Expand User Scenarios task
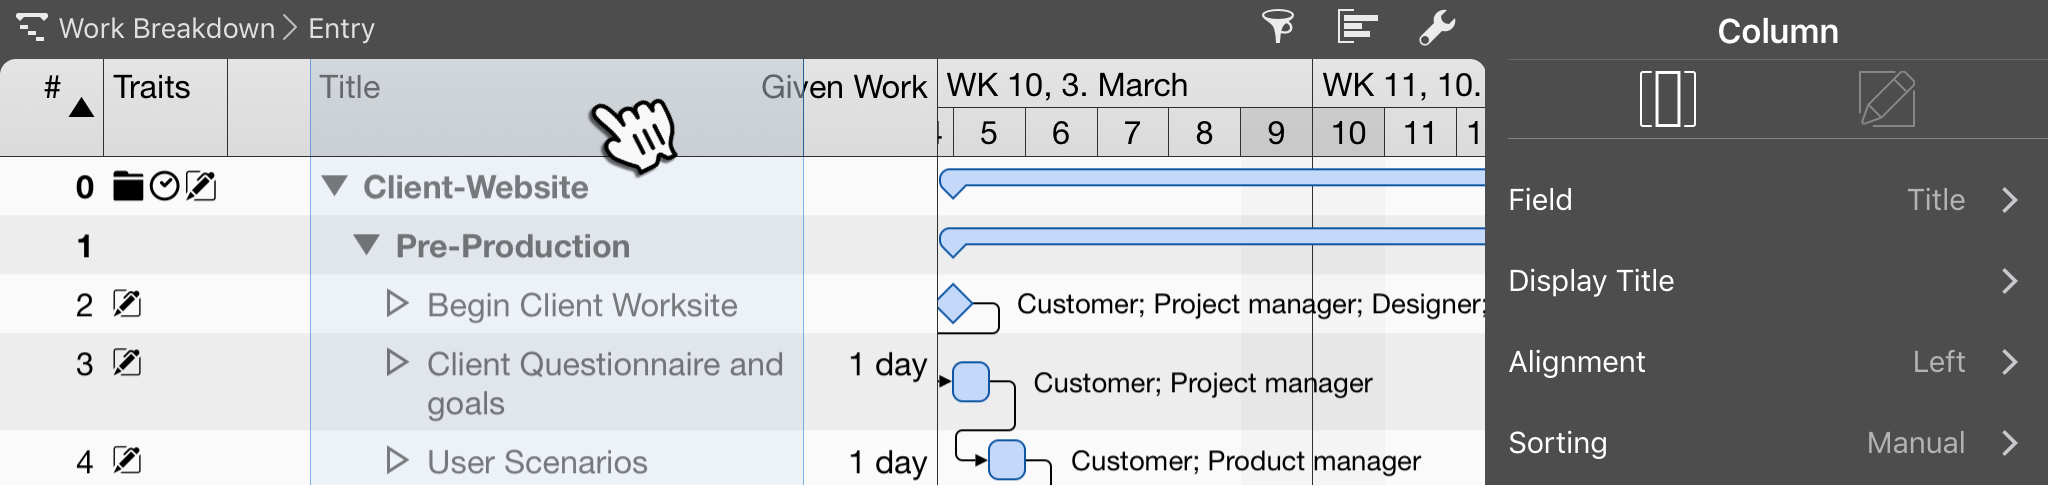Viewport: 2048px width, 485px height. click(397, 461)
